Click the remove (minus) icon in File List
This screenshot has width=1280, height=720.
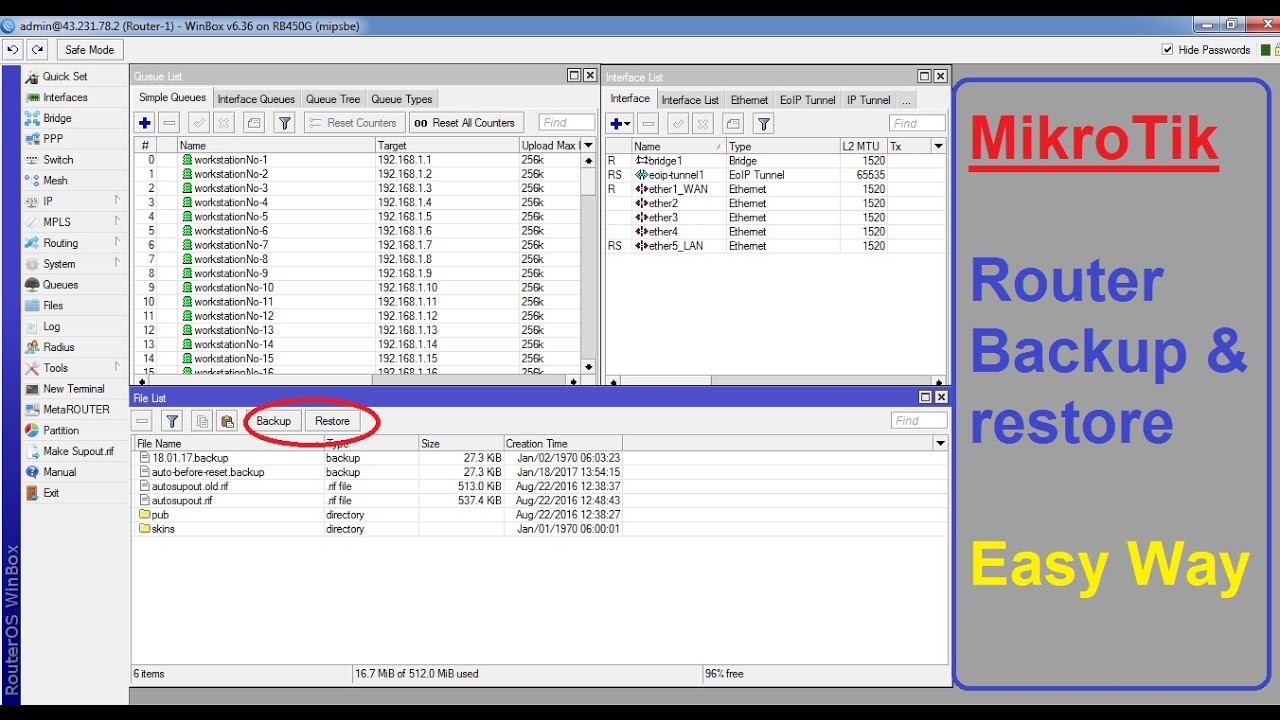coord(142,421)
